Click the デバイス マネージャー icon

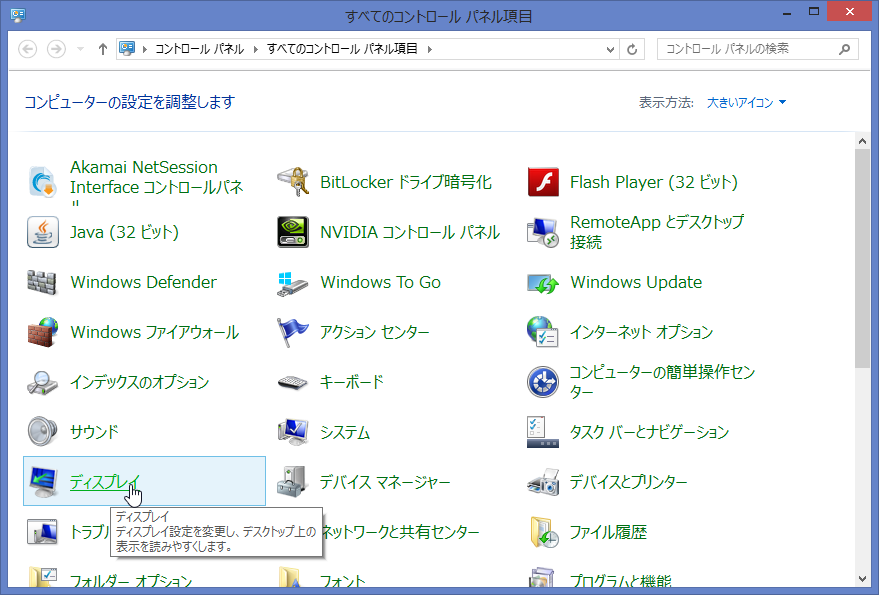click(293, 482)
